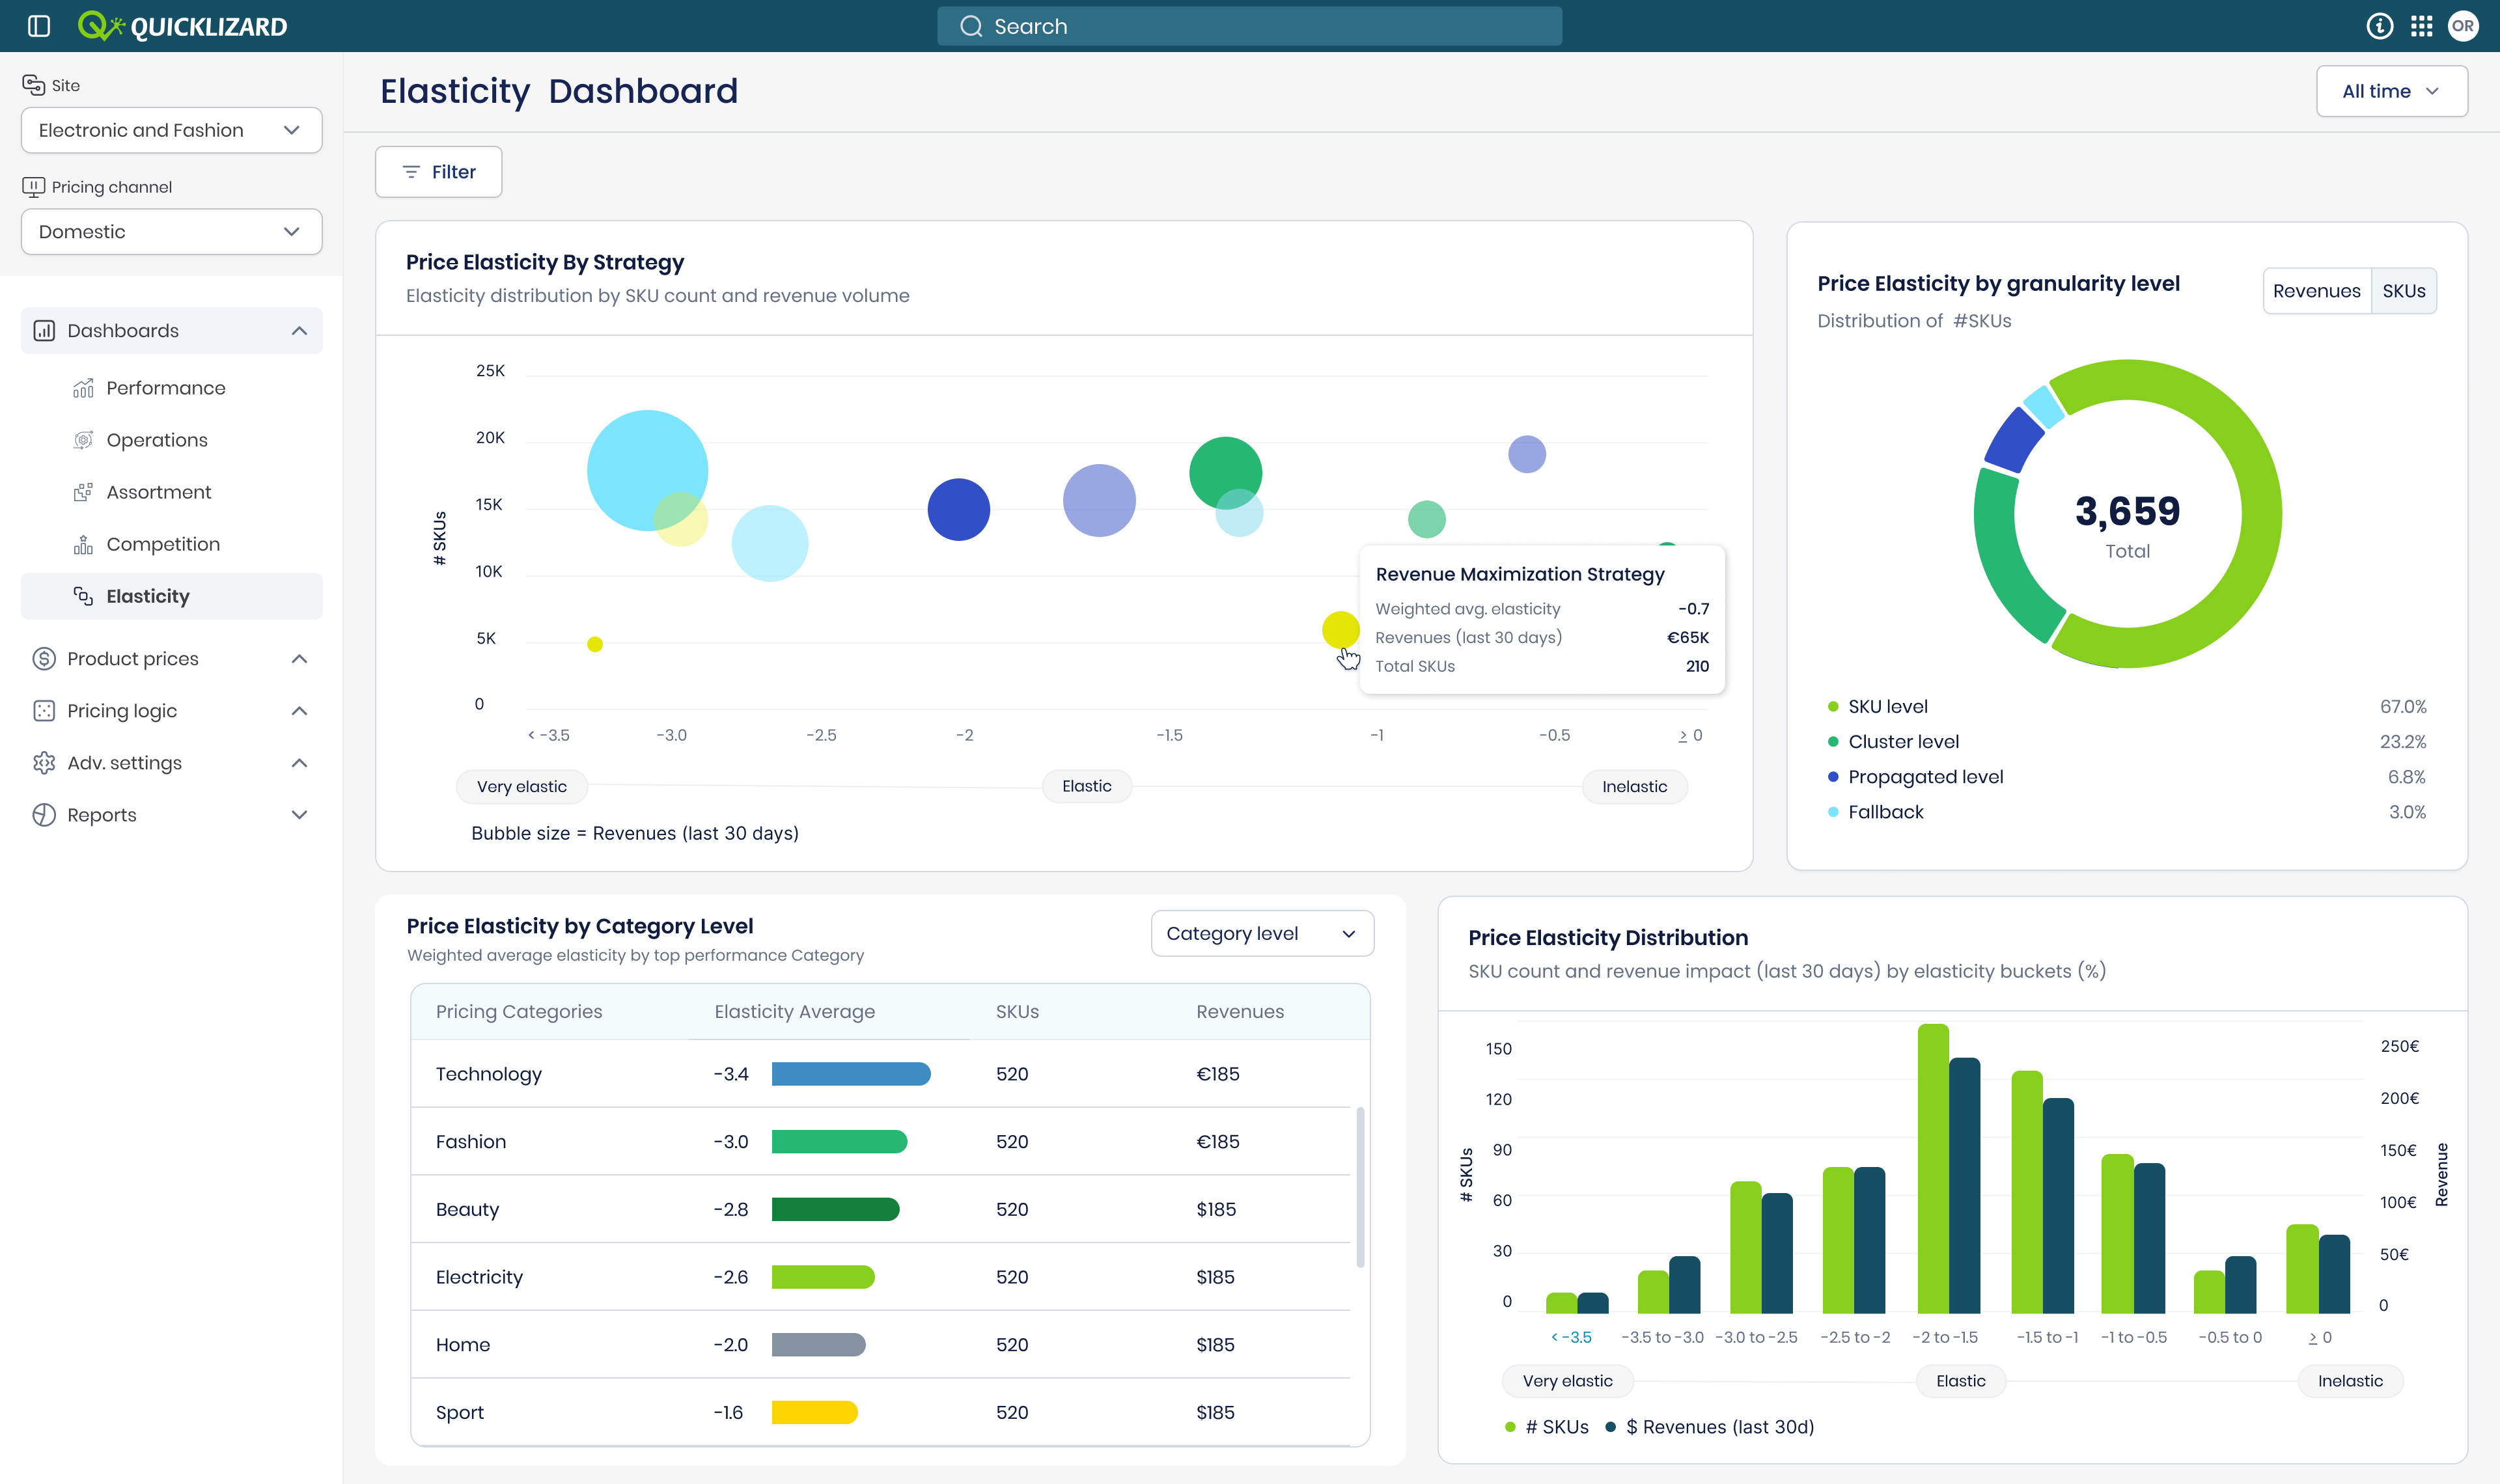Viewport: 2500px width, 1484px height.
Task: Click the Operations icon
Action: 83,440
